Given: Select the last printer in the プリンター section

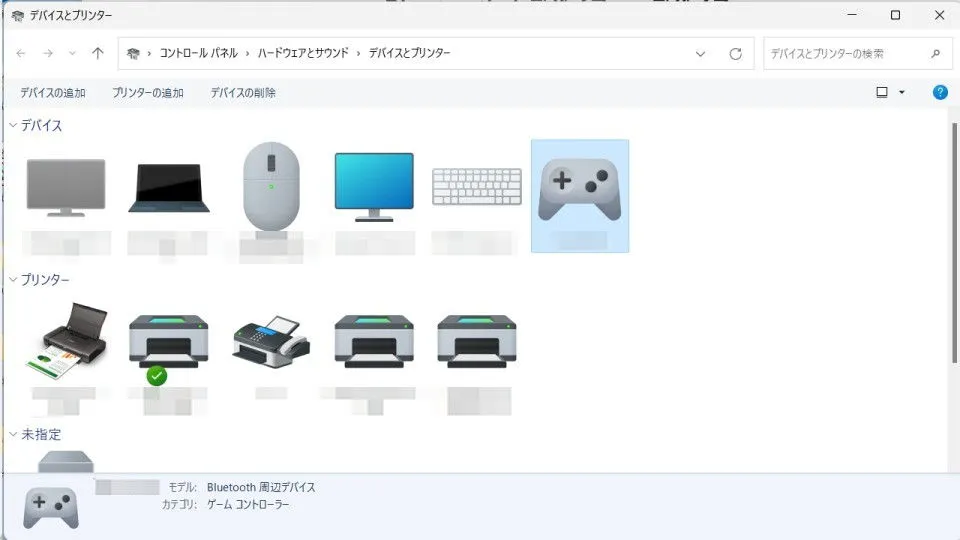Looking at the screenshot, I should 477,341.
